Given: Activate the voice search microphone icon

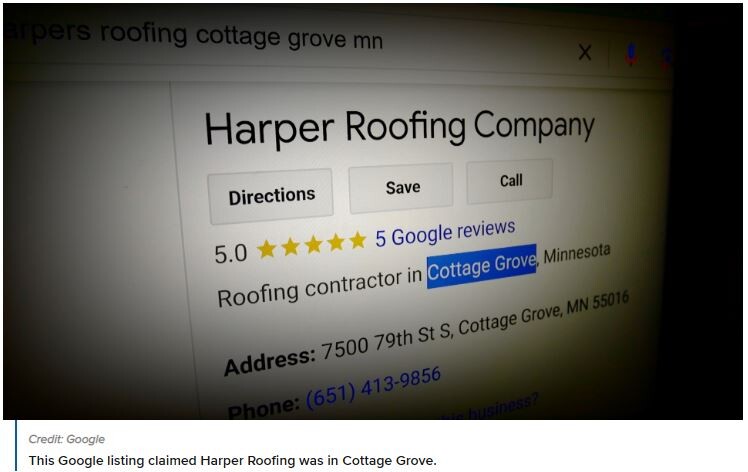Looking at the screenshot, I should tap(631, 54).
